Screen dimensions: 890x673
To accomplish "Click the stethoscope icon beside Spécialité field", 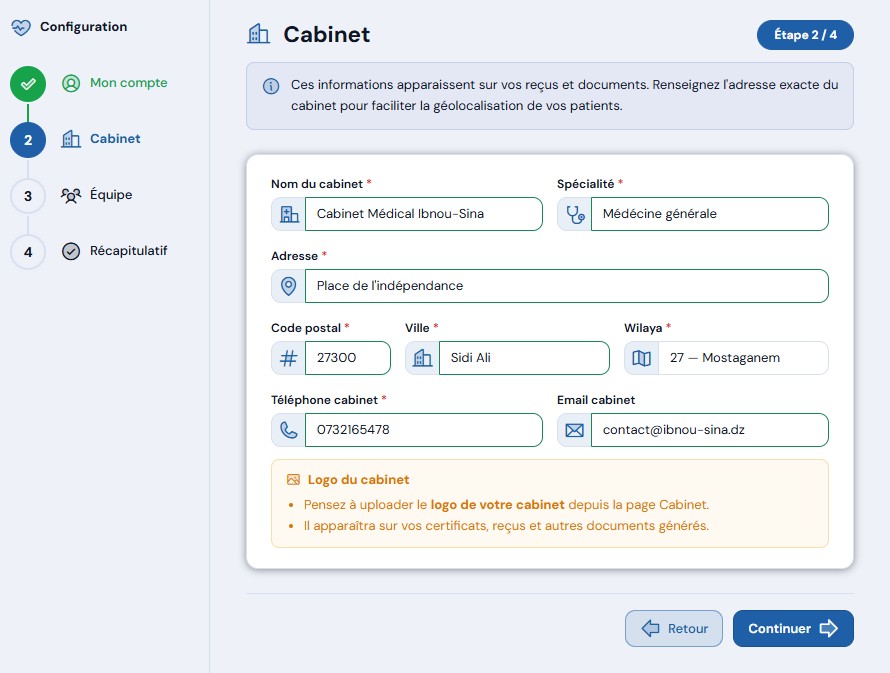I will coord(575,214).
